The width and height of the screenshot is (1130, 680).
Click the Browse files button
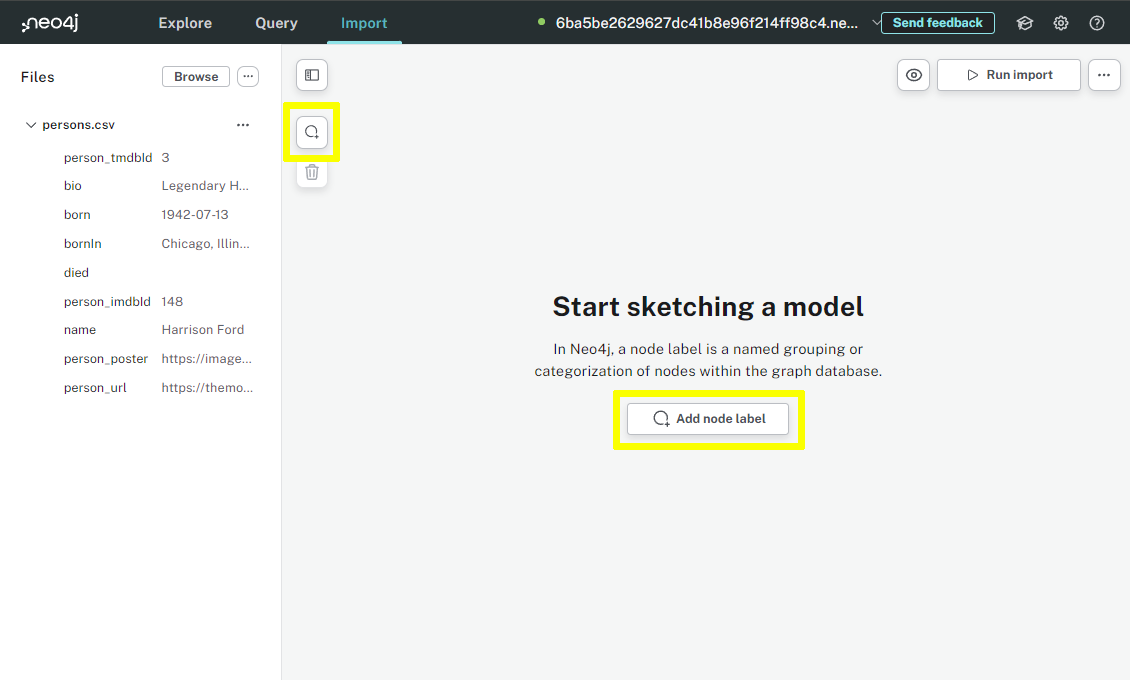click(195, 76)
